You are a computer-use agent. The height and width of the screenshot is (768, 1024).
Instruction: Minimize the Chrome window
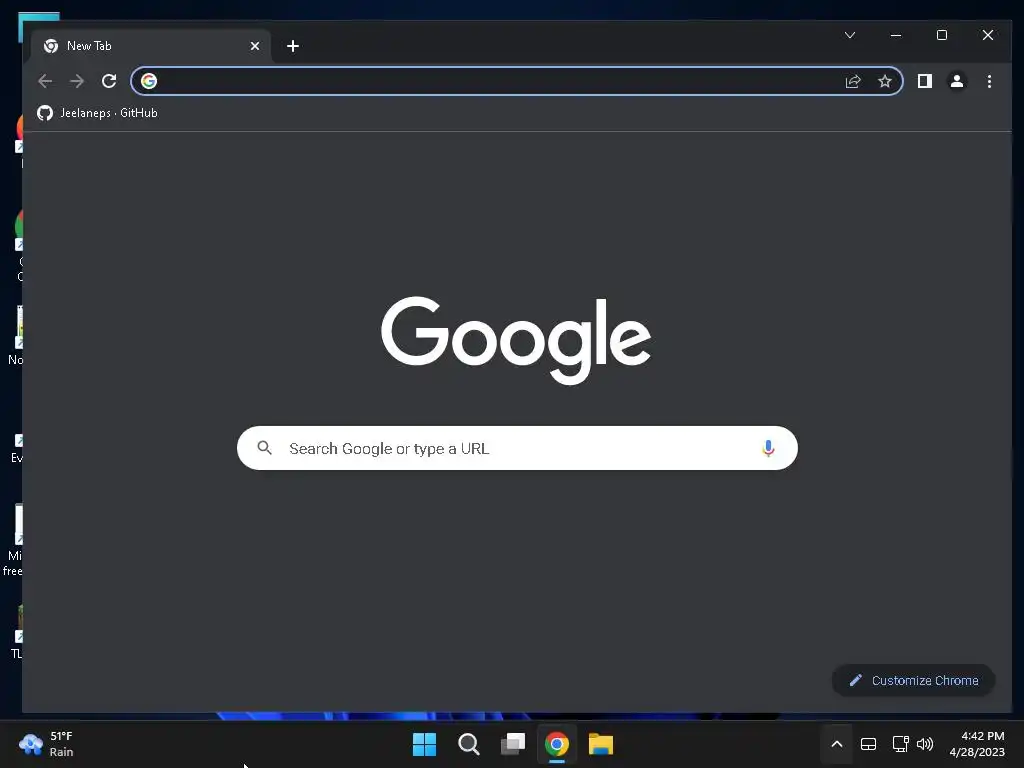[896, 35]
